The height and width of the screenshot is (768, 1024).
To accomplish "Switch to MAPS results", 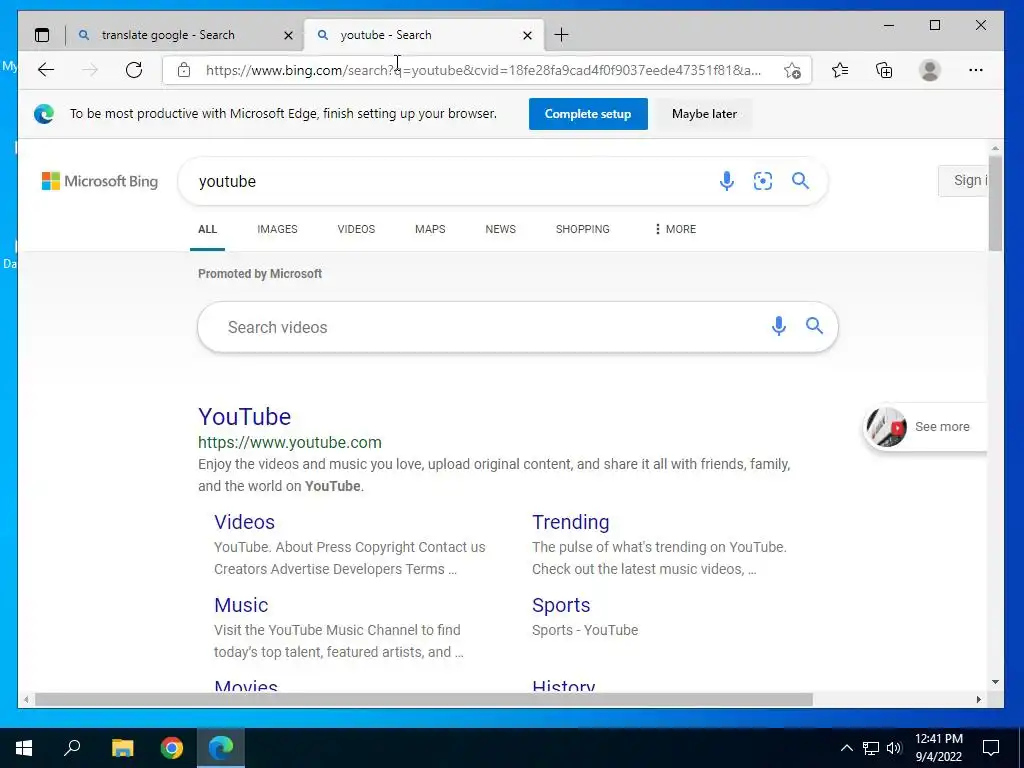I will 430,229.
